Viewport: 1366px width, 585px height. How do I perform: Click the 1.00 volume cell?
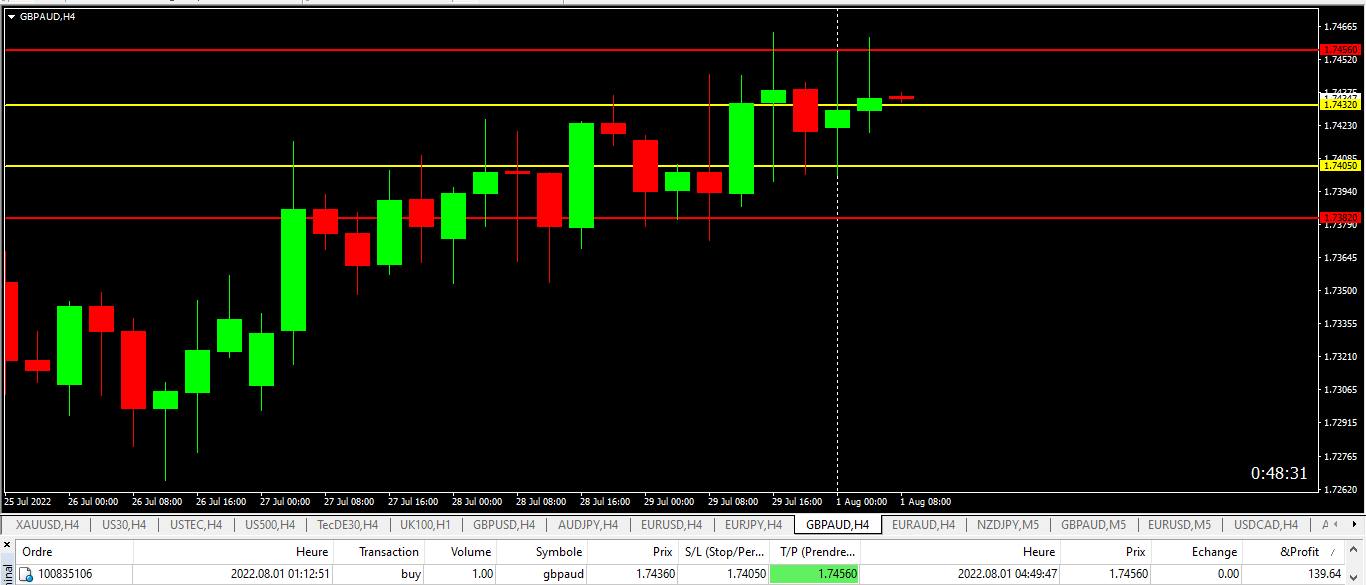[482, 574]
